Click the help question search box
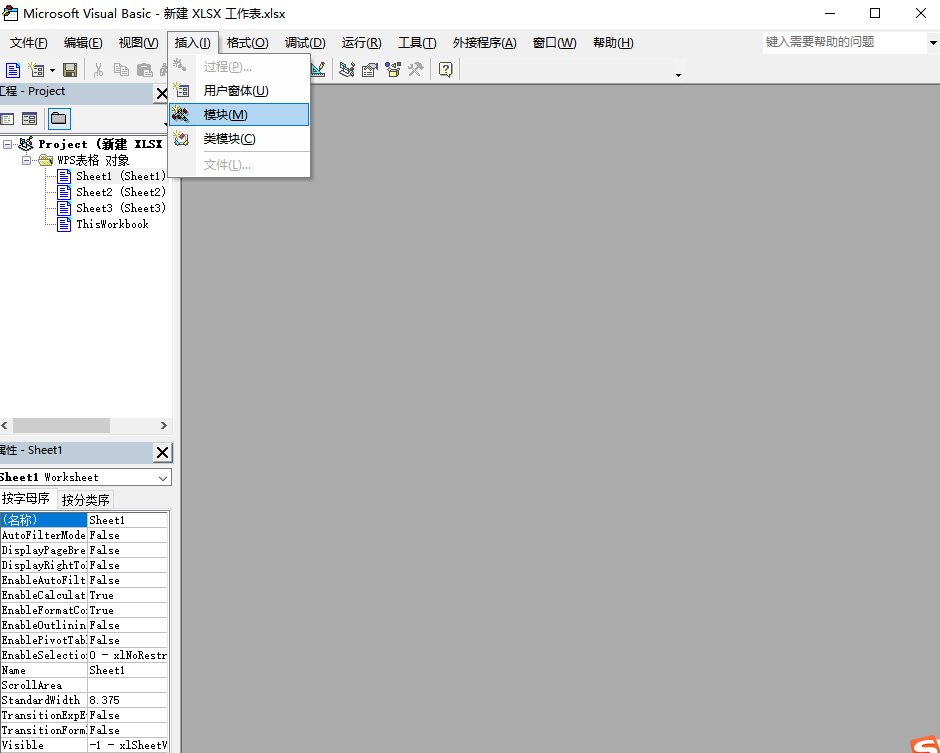940x753 pixels. tap(844, 43)
